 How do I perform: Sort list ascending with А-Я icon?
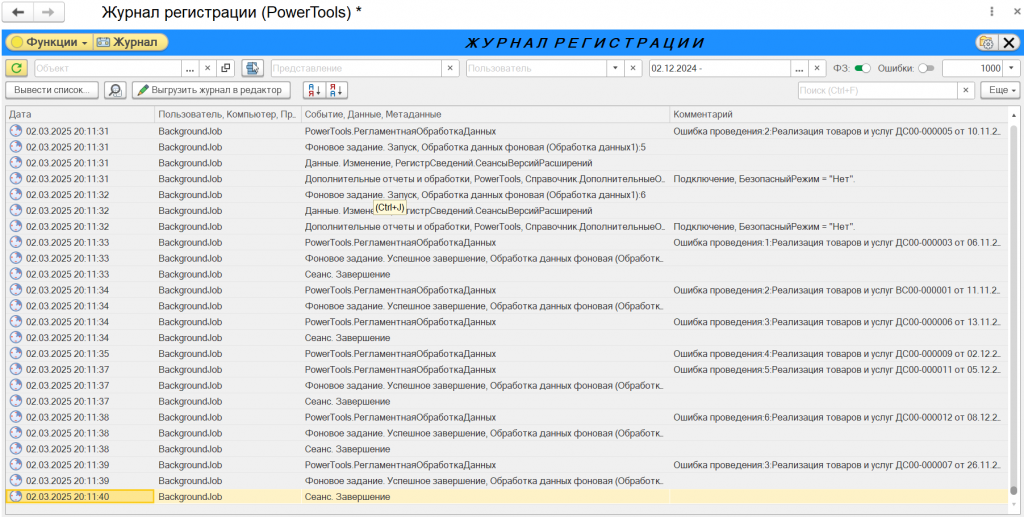(315, 90)
